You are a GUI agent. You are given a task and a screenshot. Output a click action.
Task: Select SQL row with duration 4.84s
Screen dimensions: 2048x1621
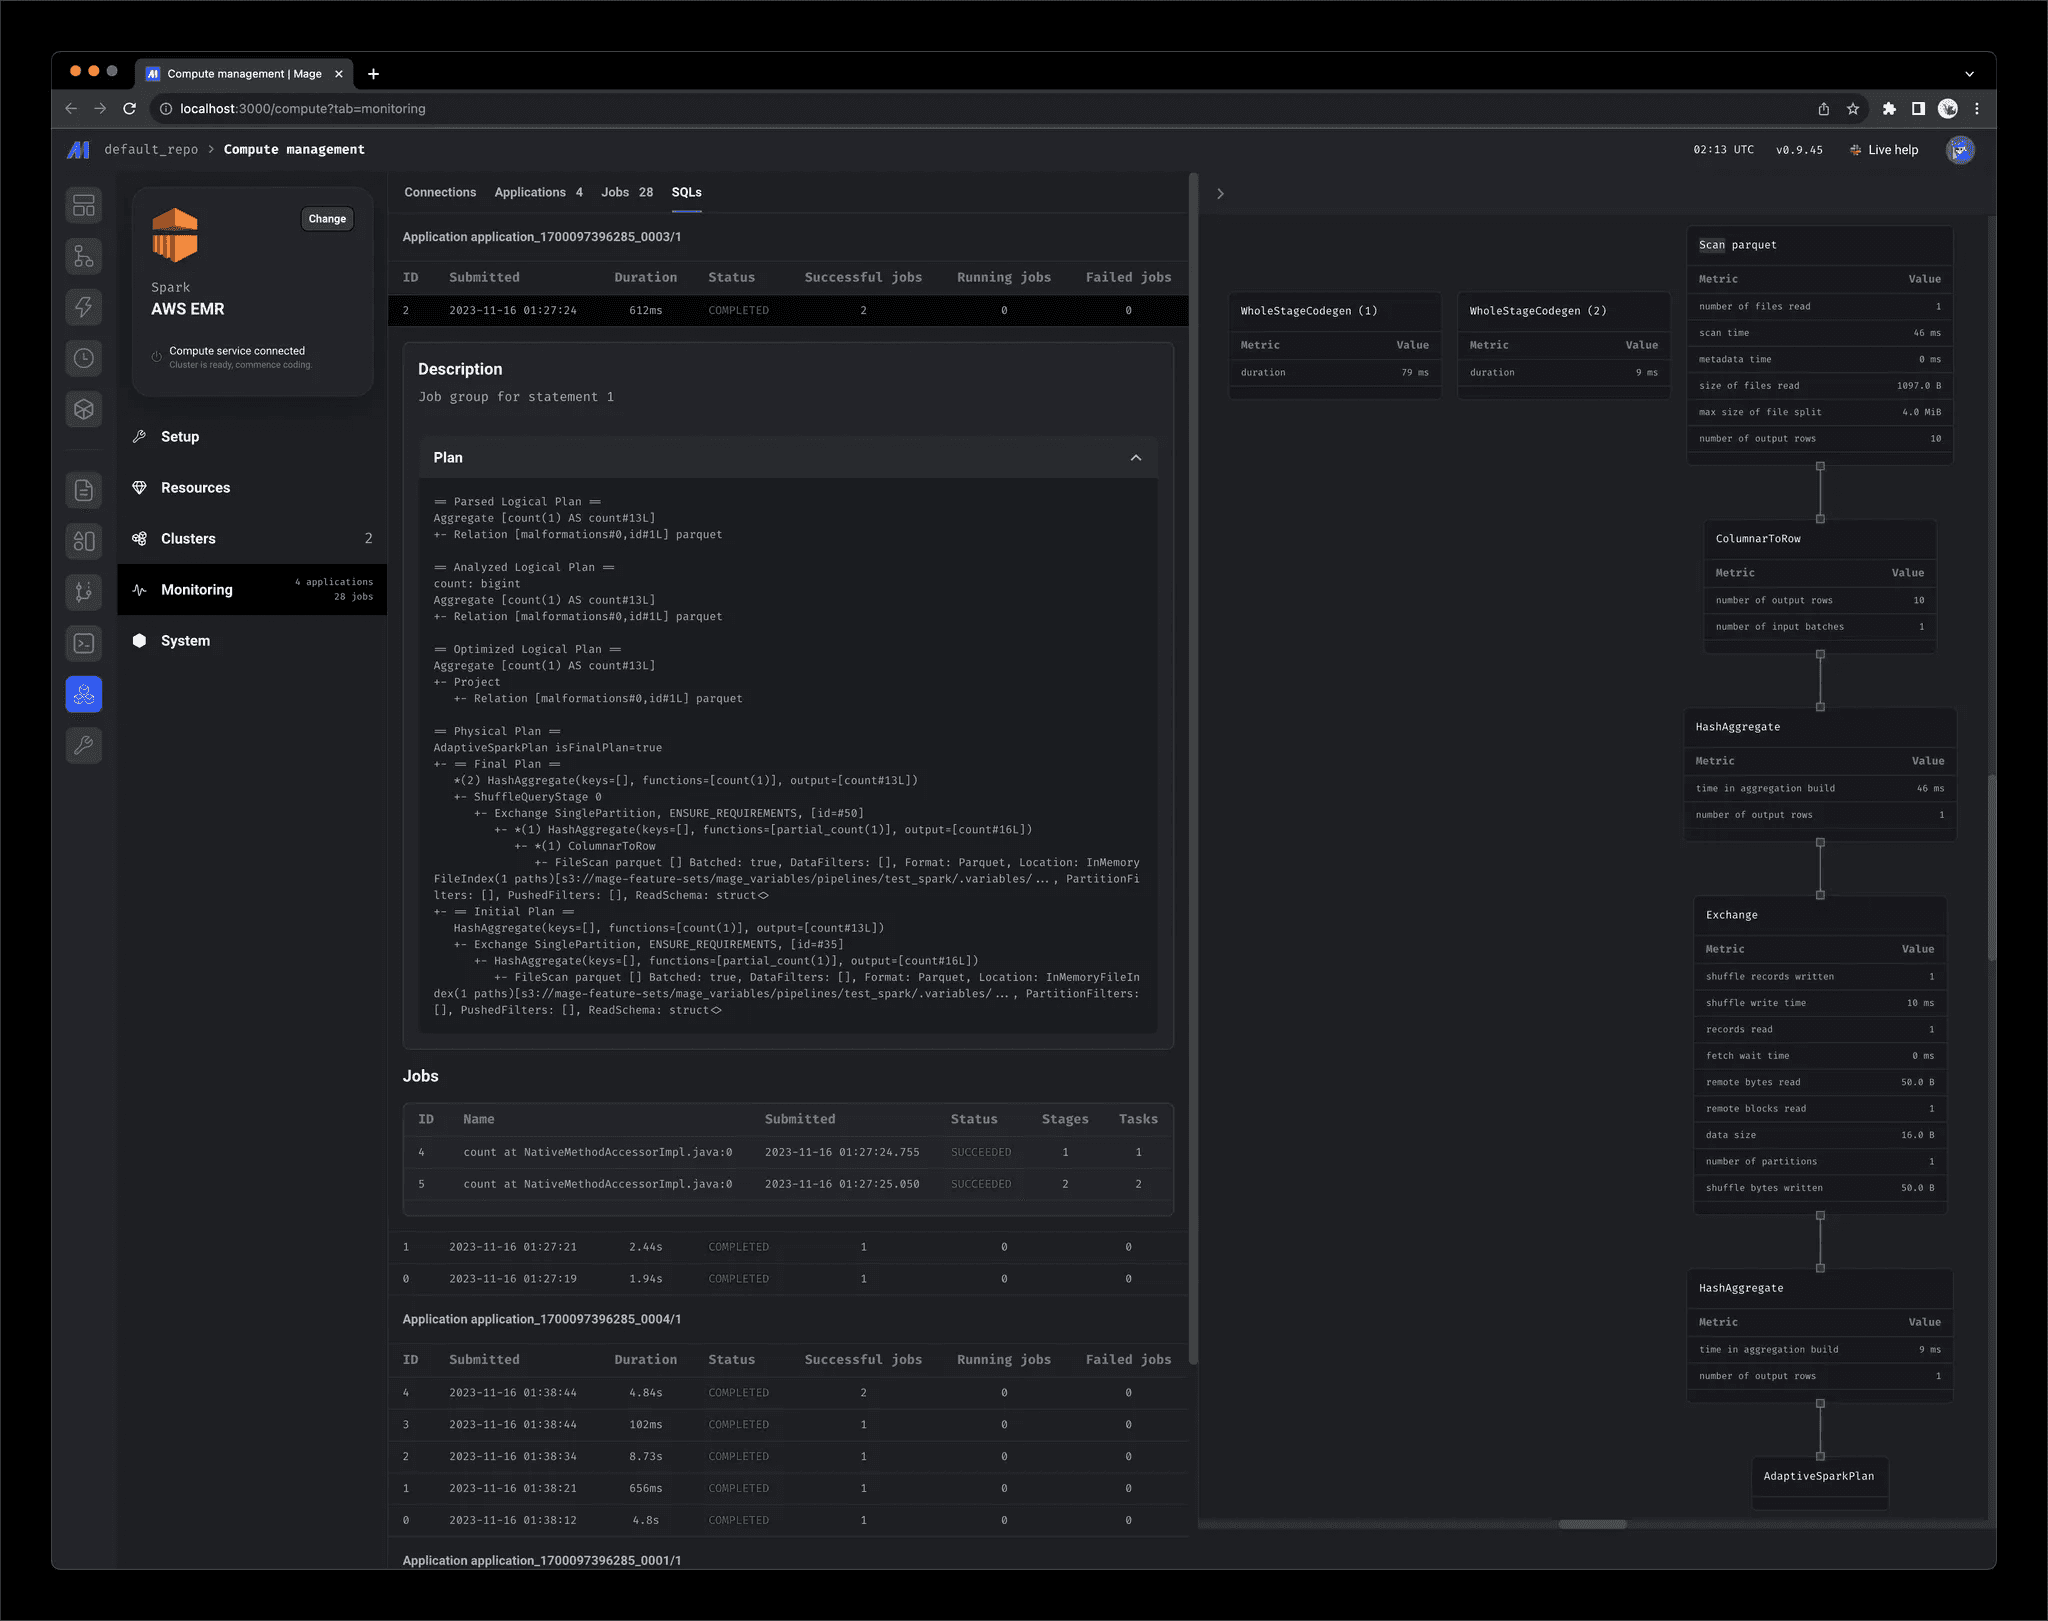coord(788,1393)
